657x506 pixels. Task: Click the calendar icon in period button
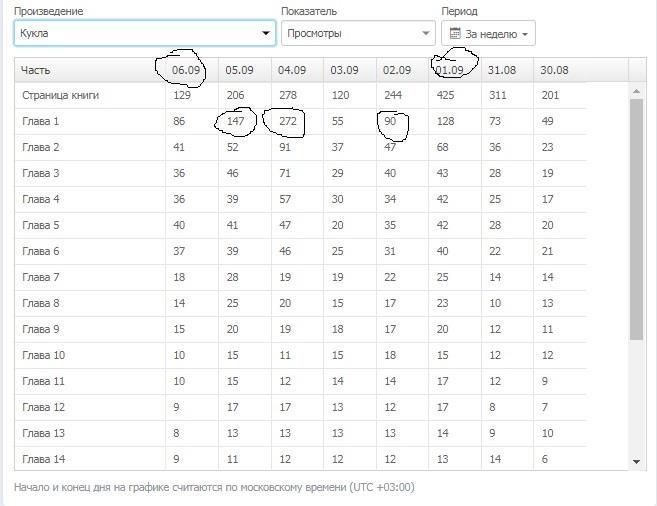pyautogui.click(x=456, y=33)
